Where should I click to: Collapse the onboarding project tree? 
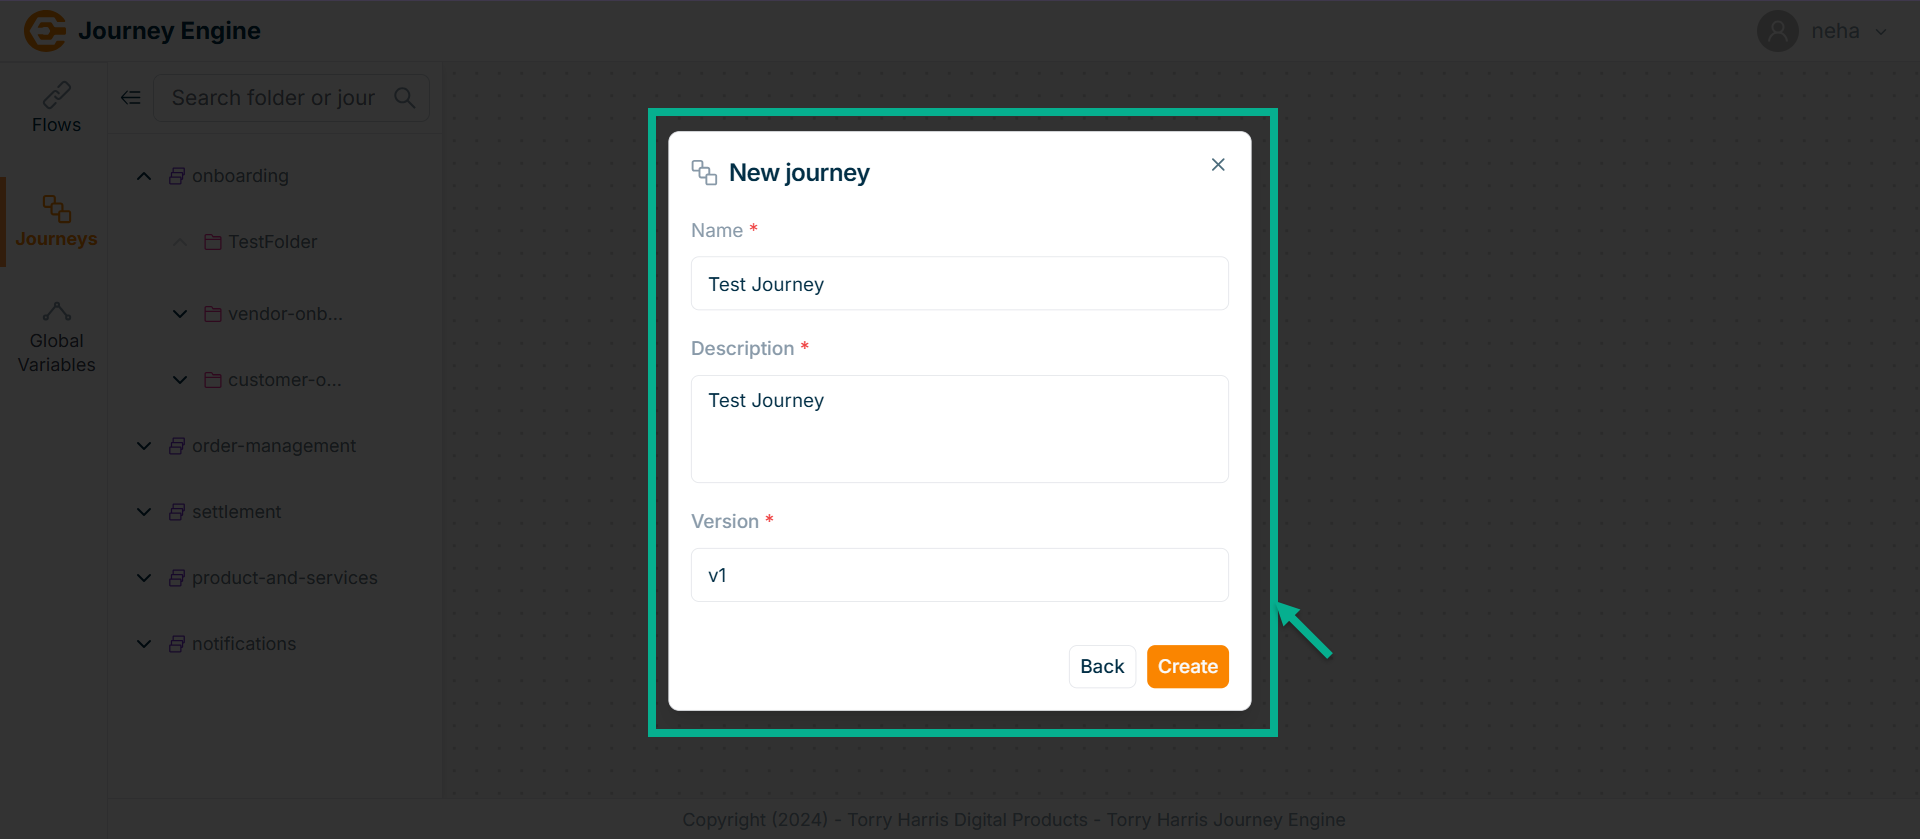[144, 176]
